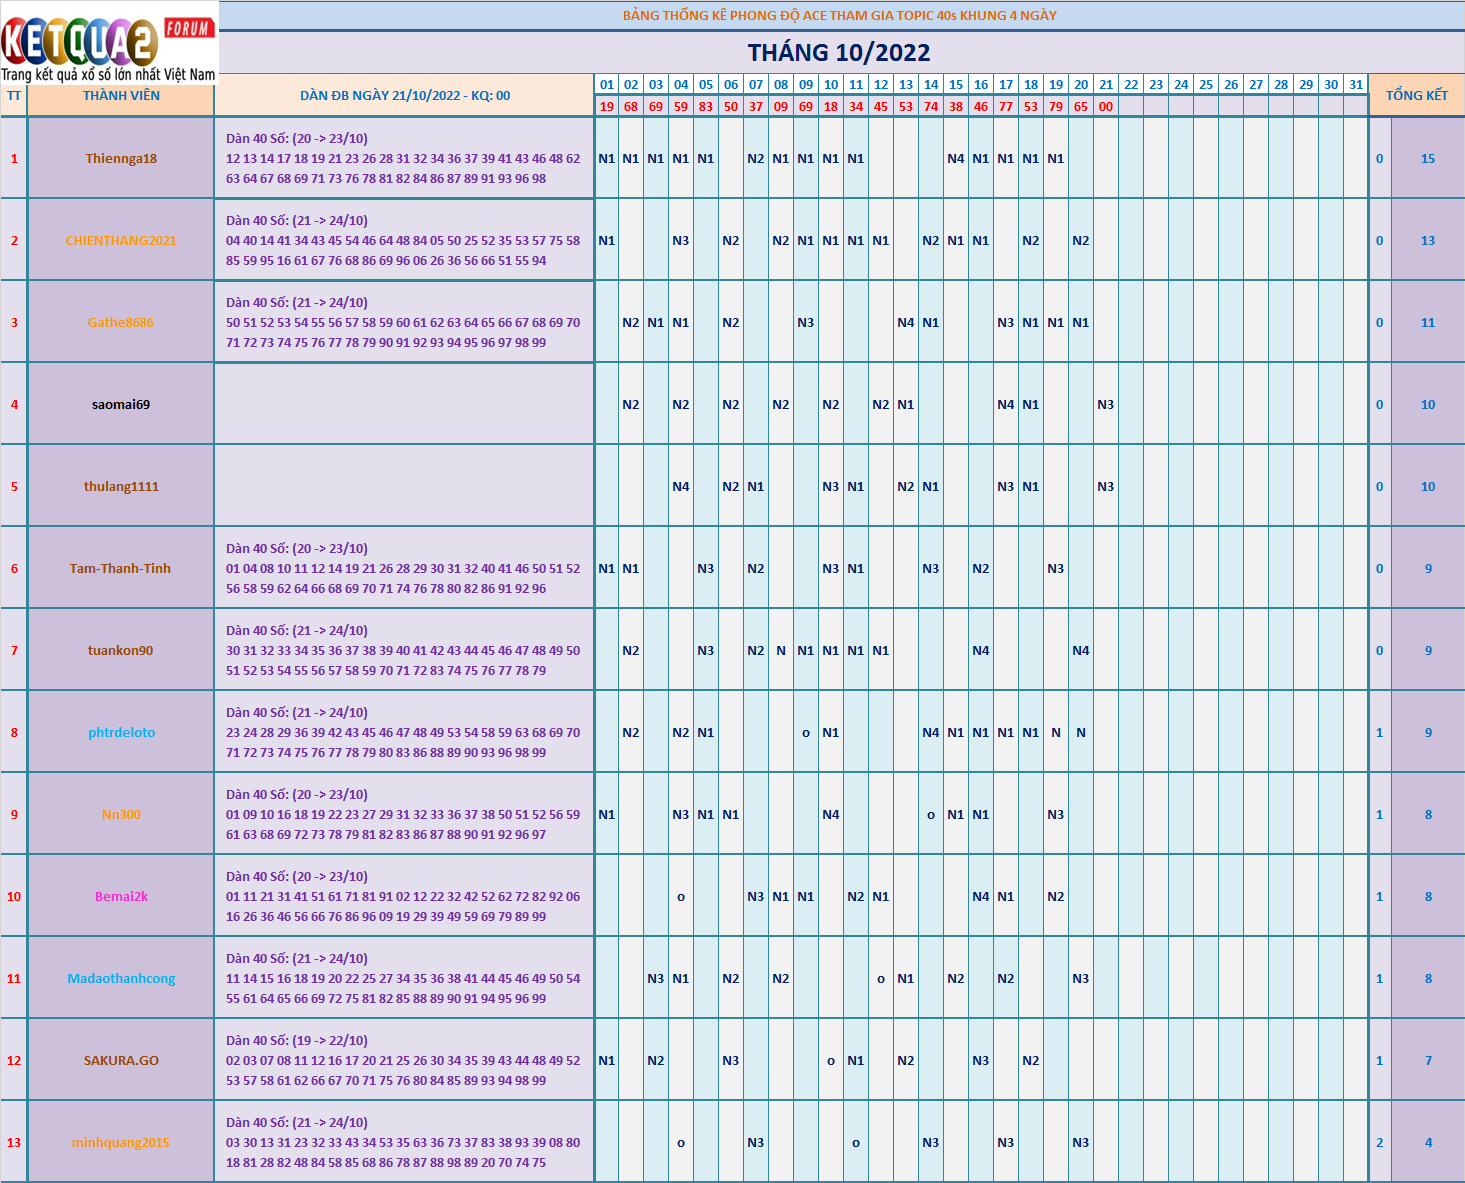Select member name Gathe8686
The width and height of the screenshot is (1465, 1183).
[x=121, y=322]
